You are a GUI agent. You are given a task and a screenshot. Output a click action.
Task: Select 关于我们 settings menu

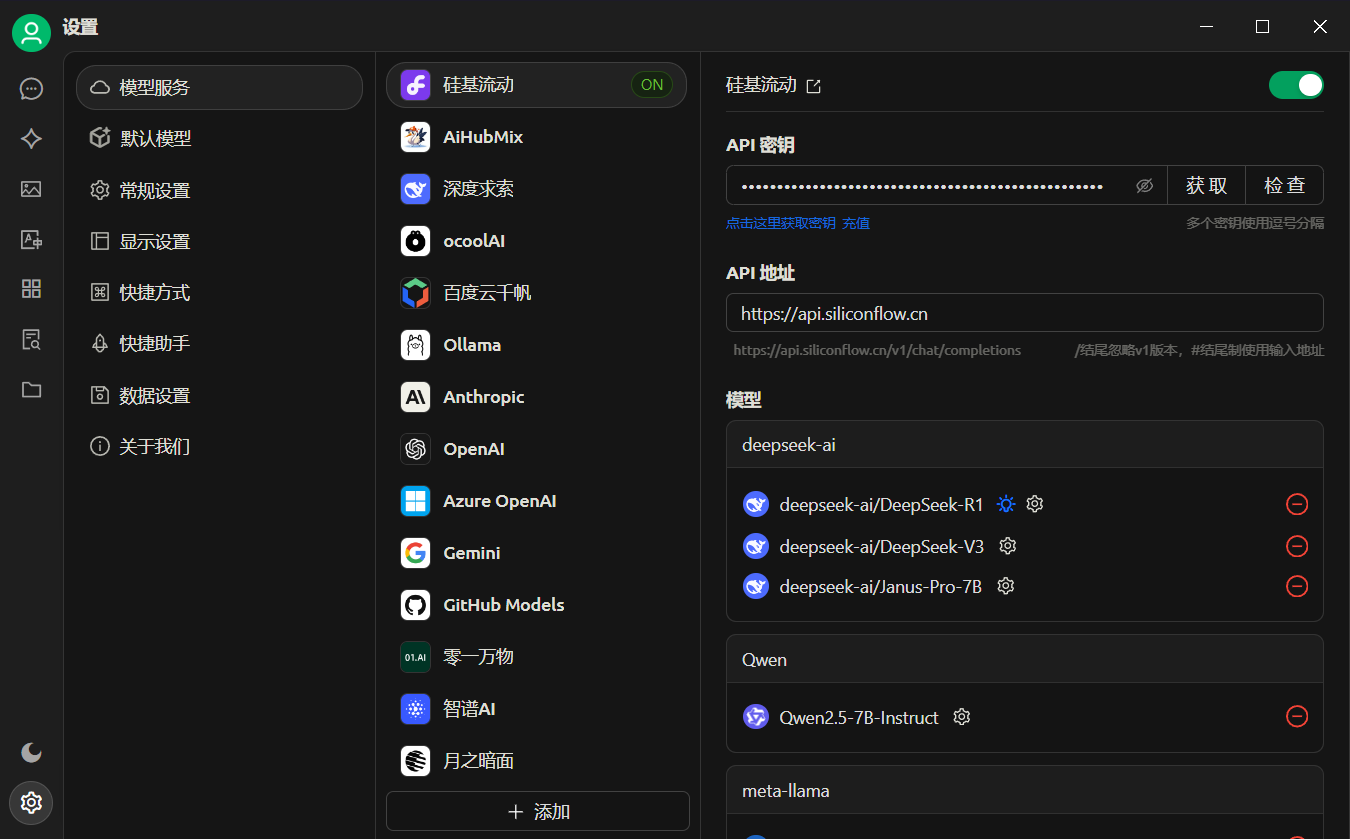pyautogui.click(x=219, y=446)
